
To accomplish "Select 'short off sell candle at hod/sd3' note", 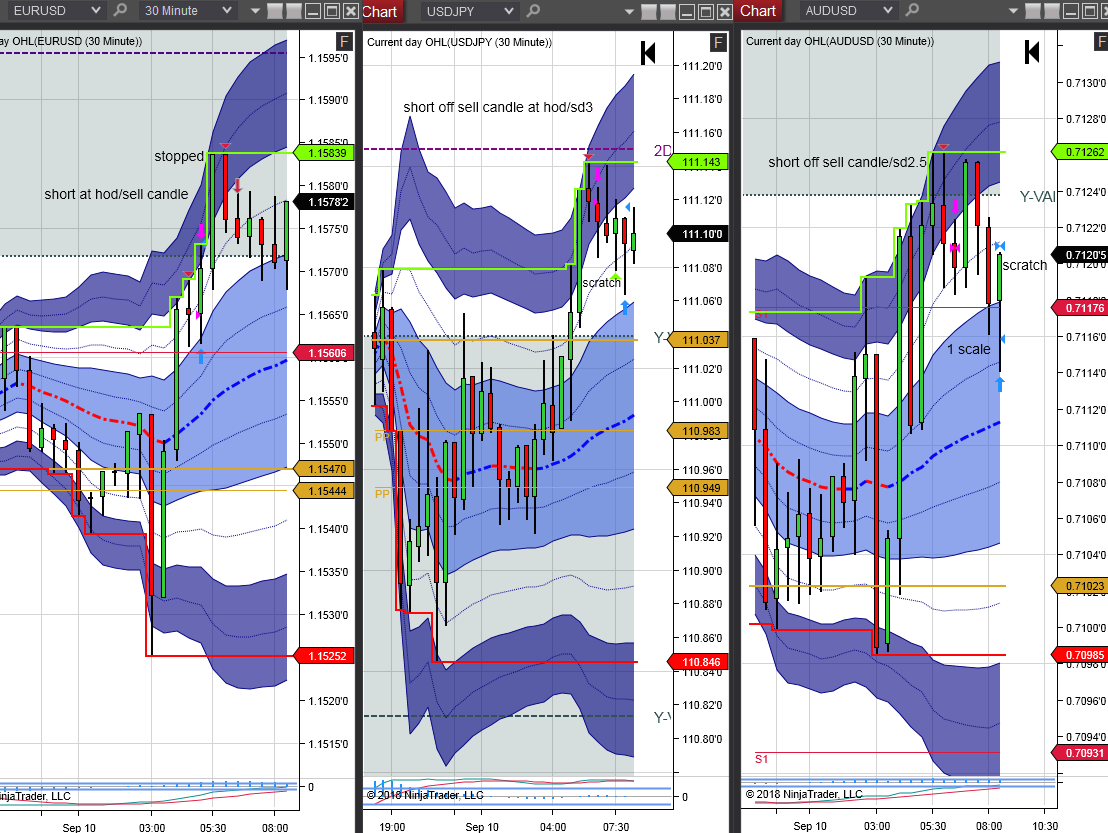I will pyautogui.click(x=497, y=107).
